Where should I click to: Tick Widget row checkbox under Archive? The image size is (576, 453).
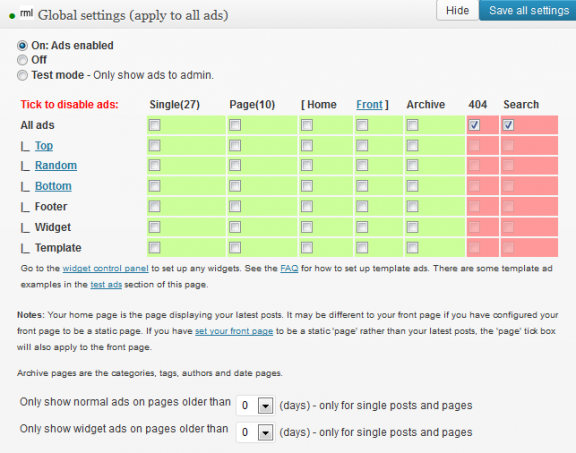click(413, 227)
